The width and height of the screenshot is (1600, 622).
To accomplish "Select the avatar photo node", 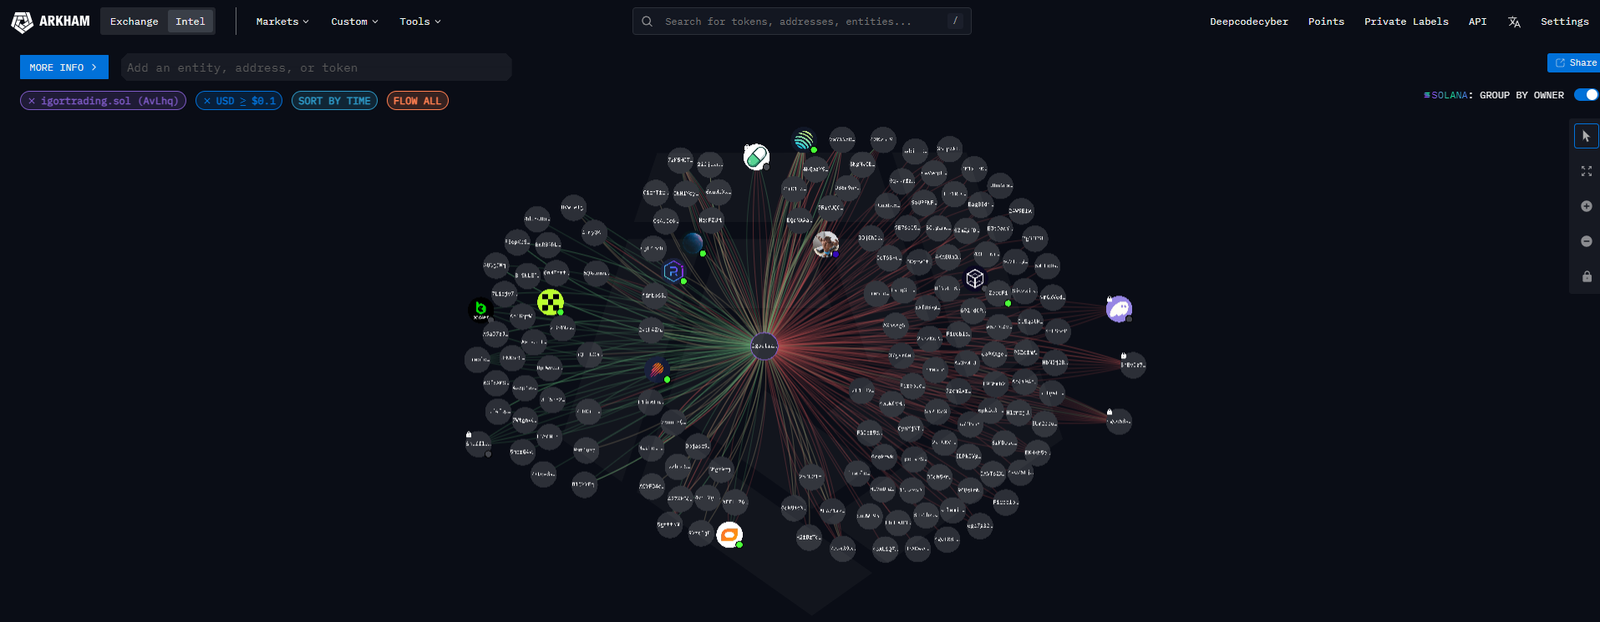I will pos(825,244).
